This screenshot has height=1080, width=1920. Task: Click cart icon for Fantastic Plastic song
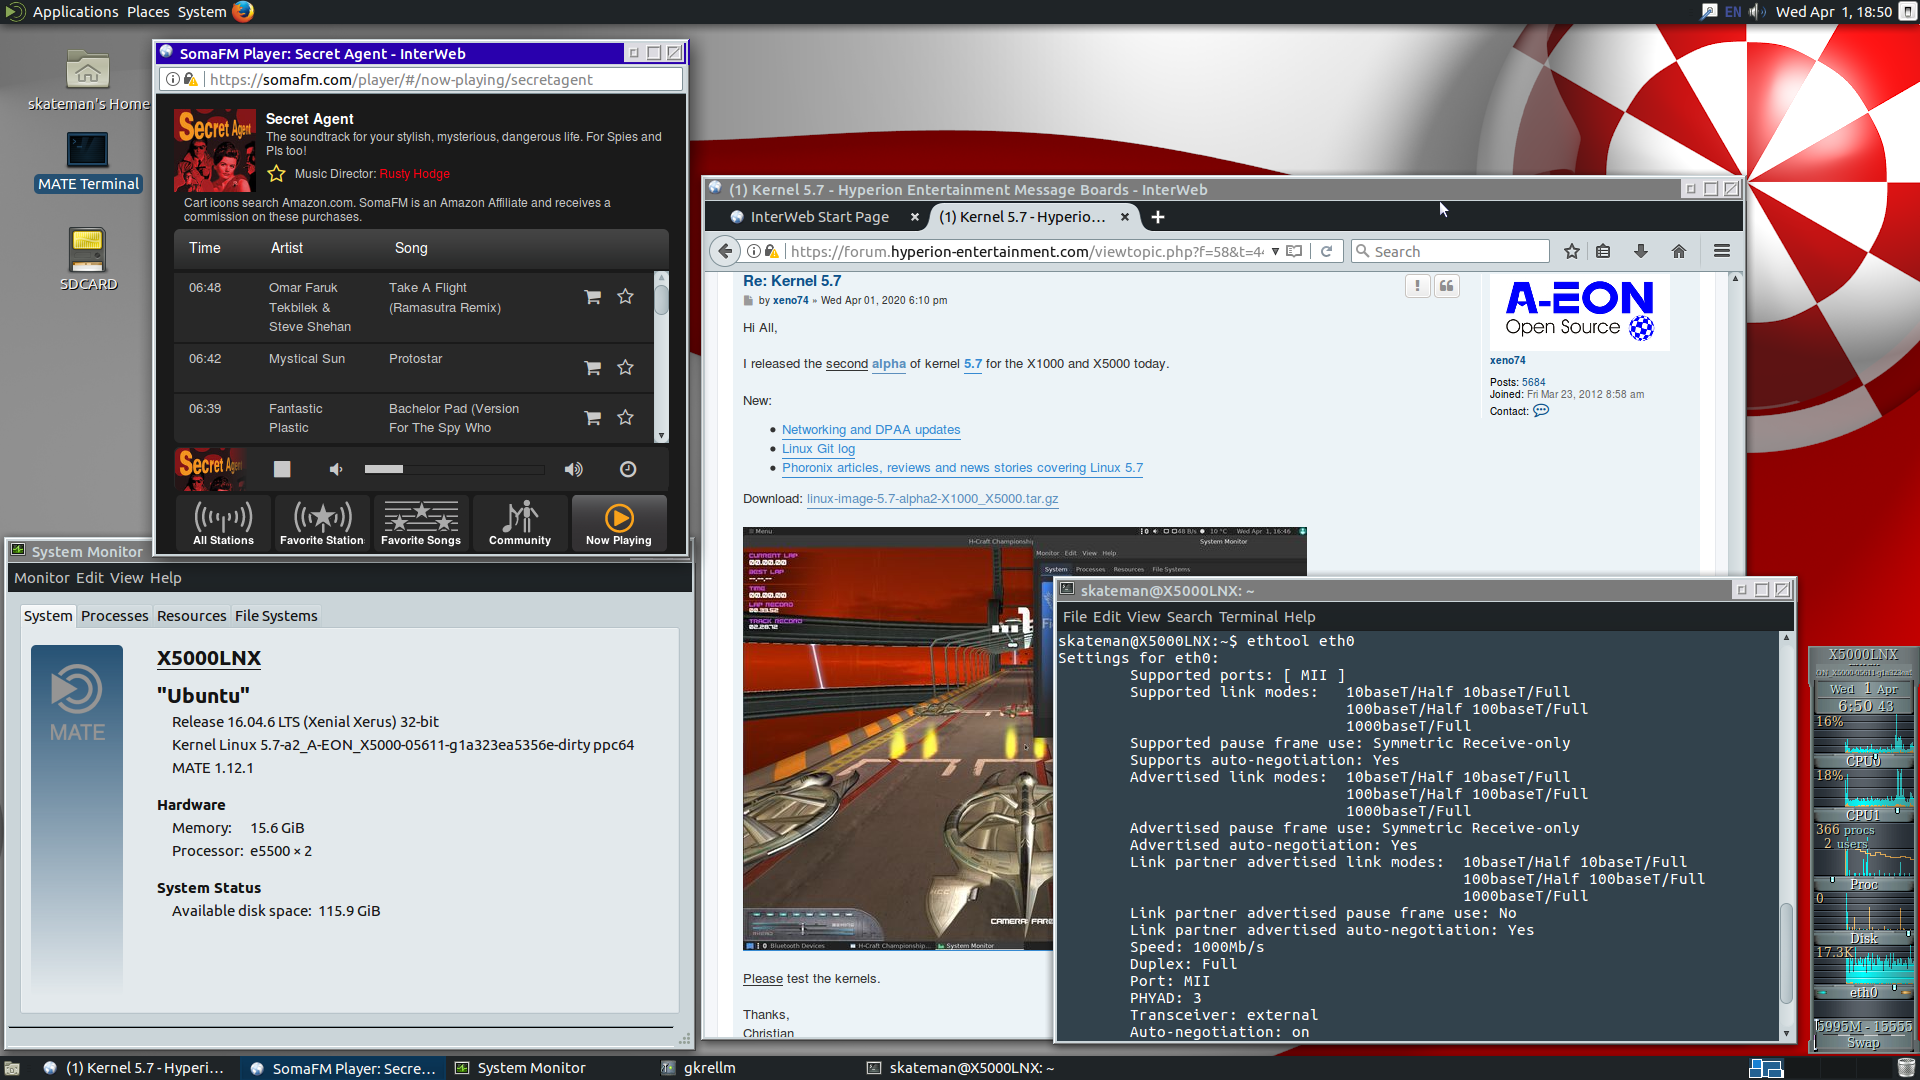(593, 418)
